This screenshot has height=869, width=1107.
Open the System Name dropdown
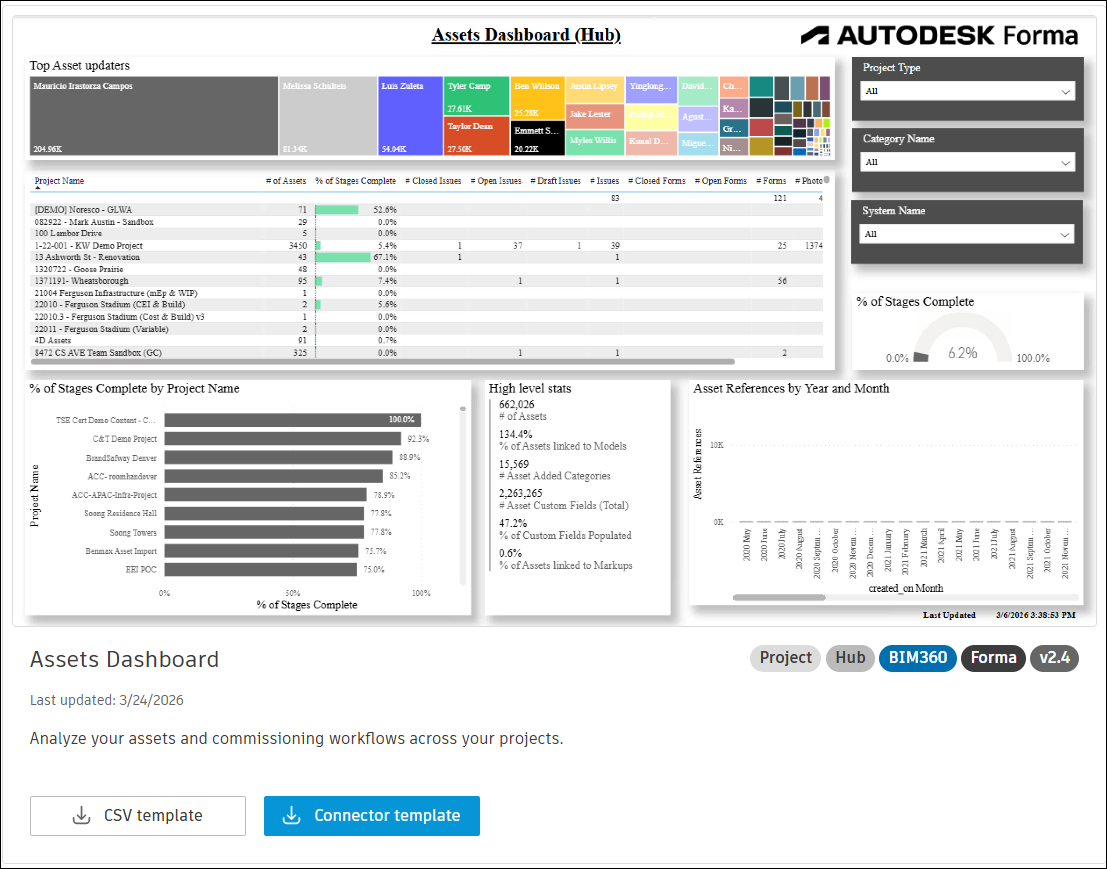(967, 234)
